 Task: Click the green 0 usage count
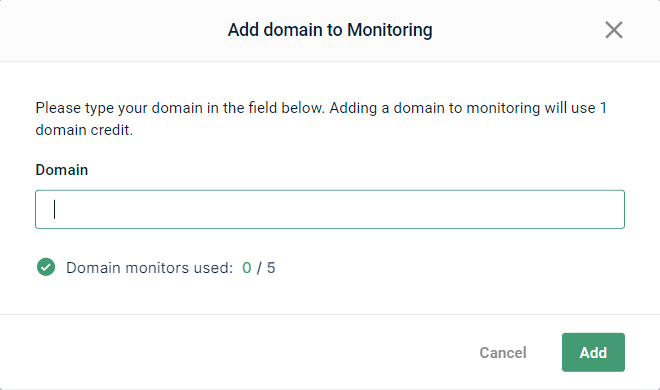(247, 268)
